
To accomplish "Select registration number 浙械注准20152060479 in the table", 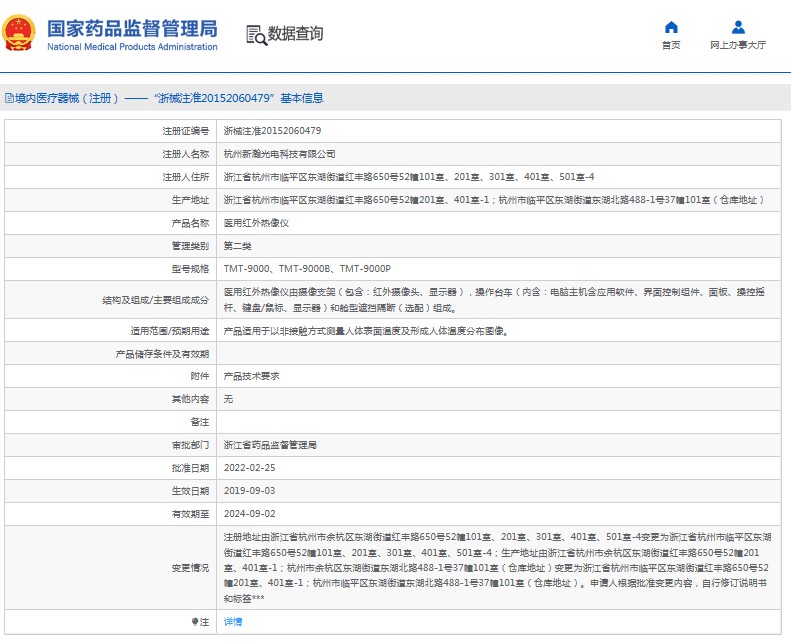I will point(272,131).
